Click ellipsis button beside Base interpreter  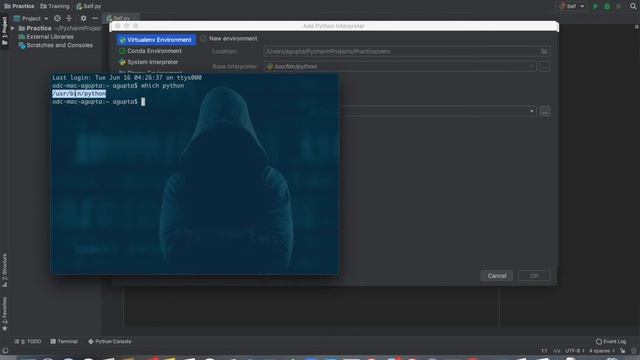tap(544, 67)
